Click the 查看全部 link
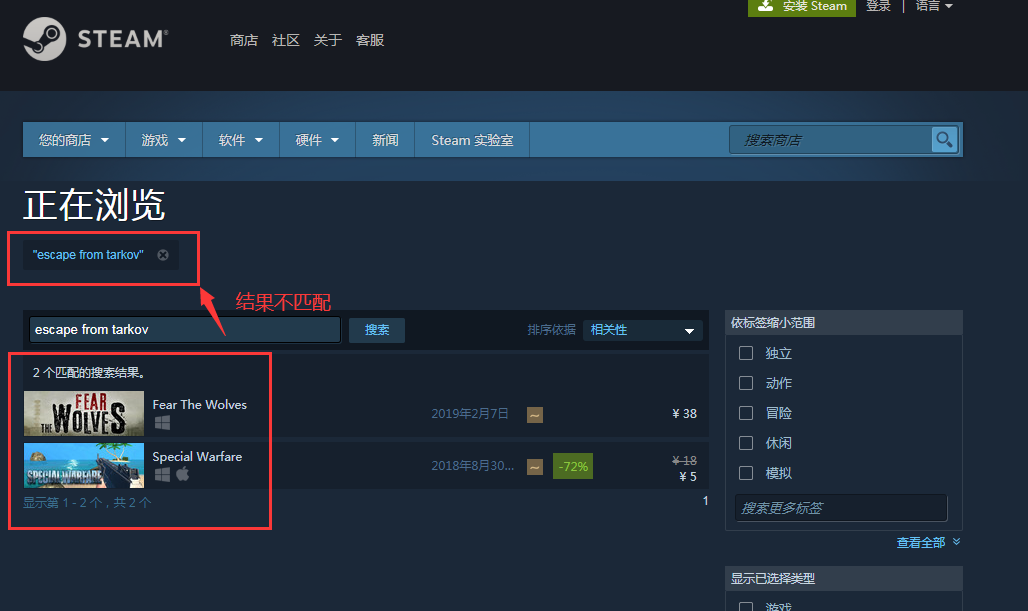Screen dimensions: 1028x611 click(x=920, y=543)
